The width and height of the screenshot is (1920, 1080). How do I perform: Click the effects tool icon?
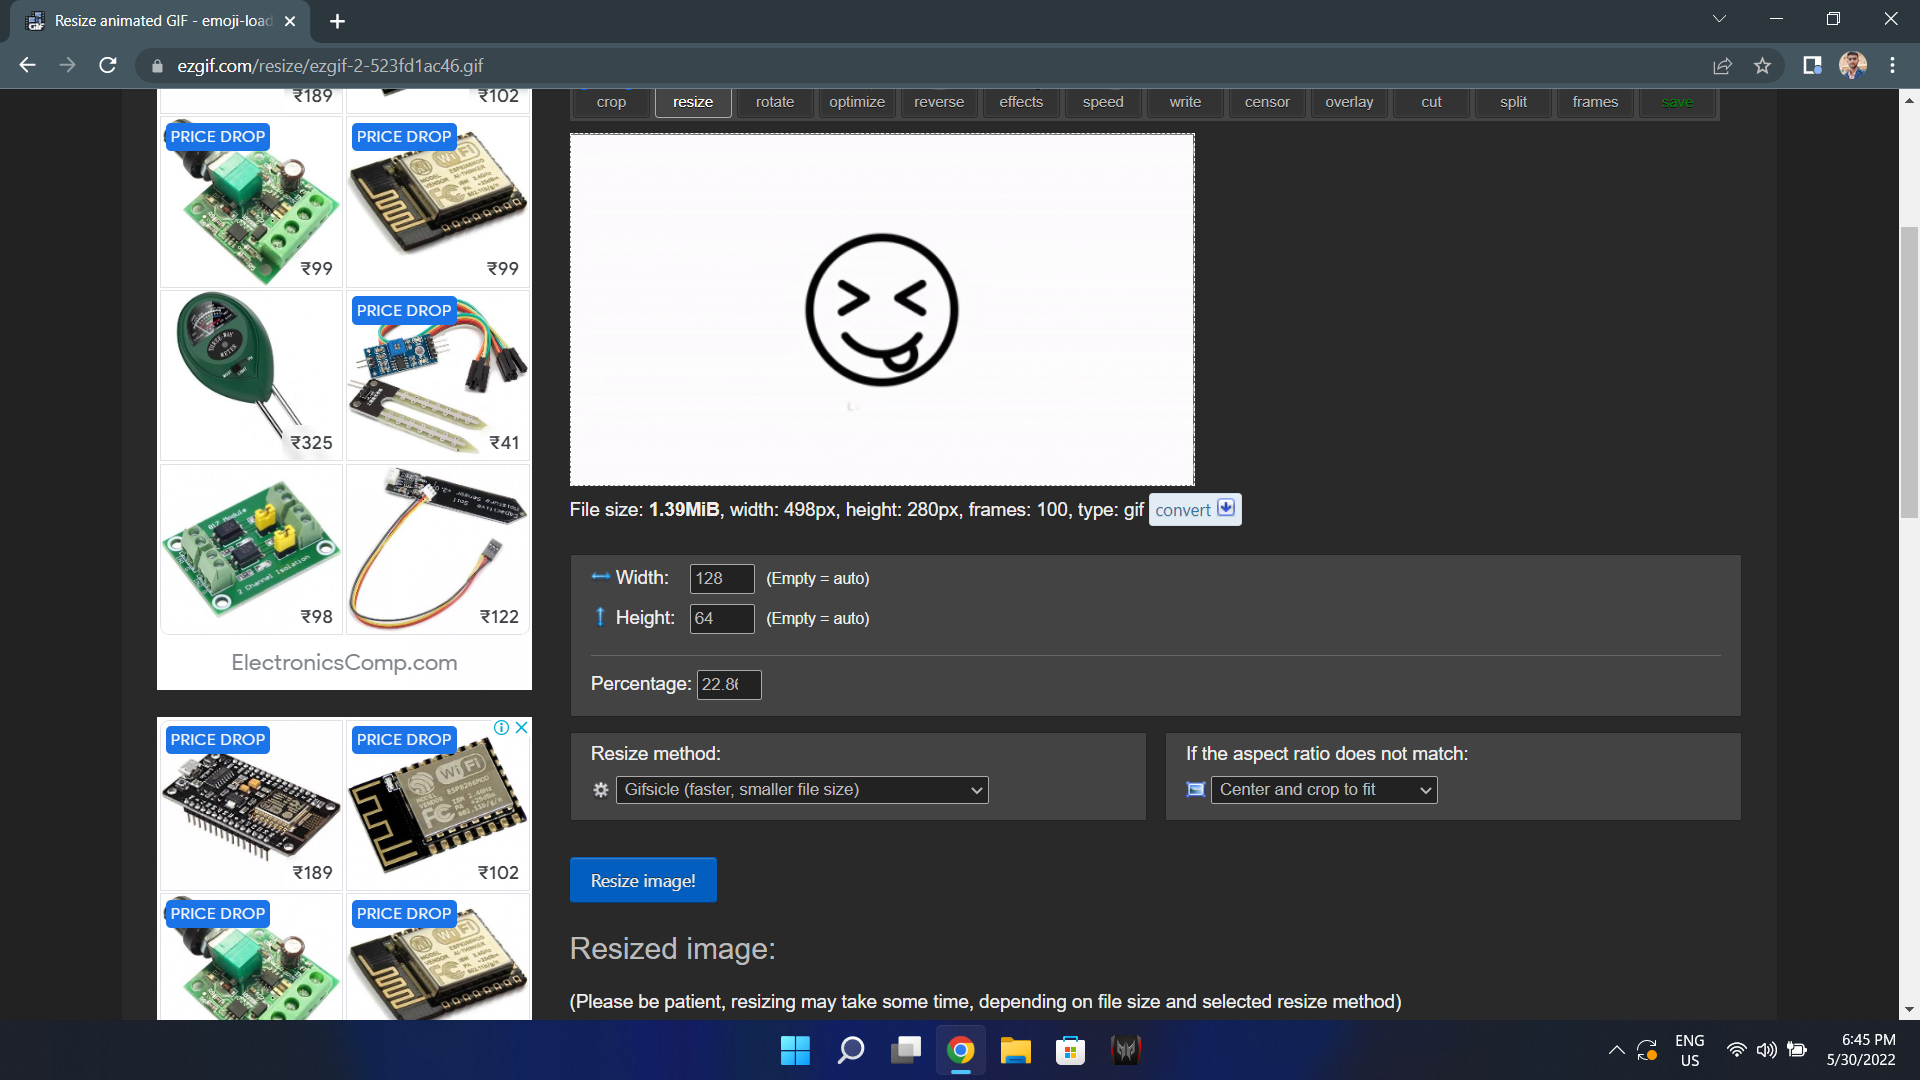1021,102
